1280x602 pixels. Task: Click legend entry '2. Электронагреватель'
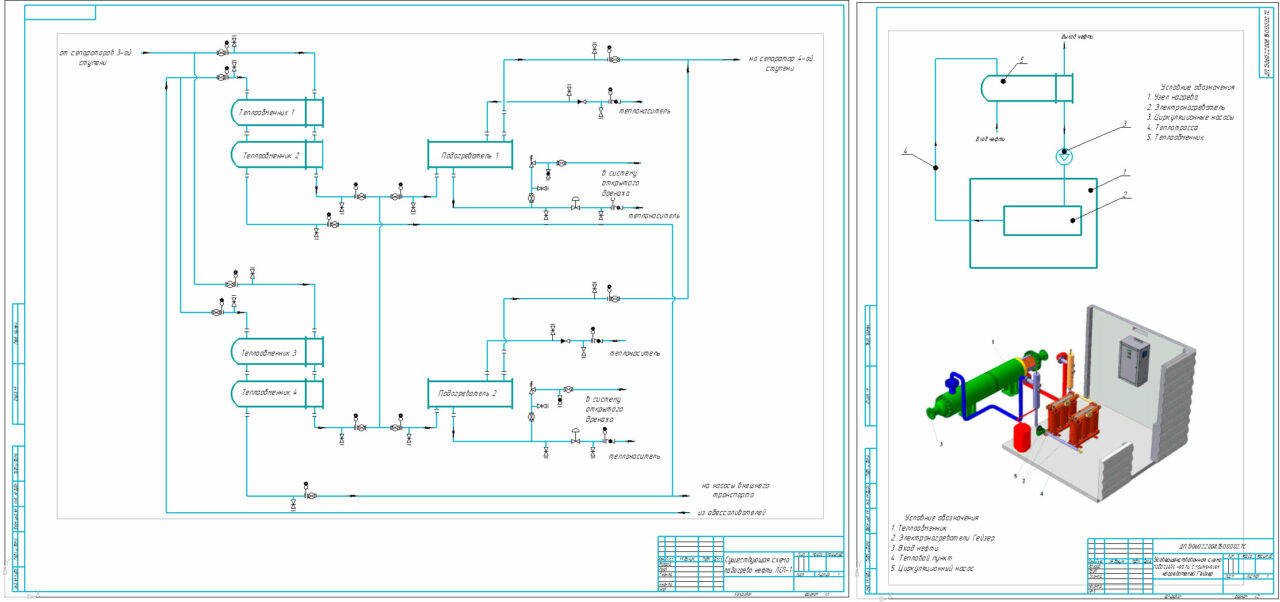tap(1187, 107)
